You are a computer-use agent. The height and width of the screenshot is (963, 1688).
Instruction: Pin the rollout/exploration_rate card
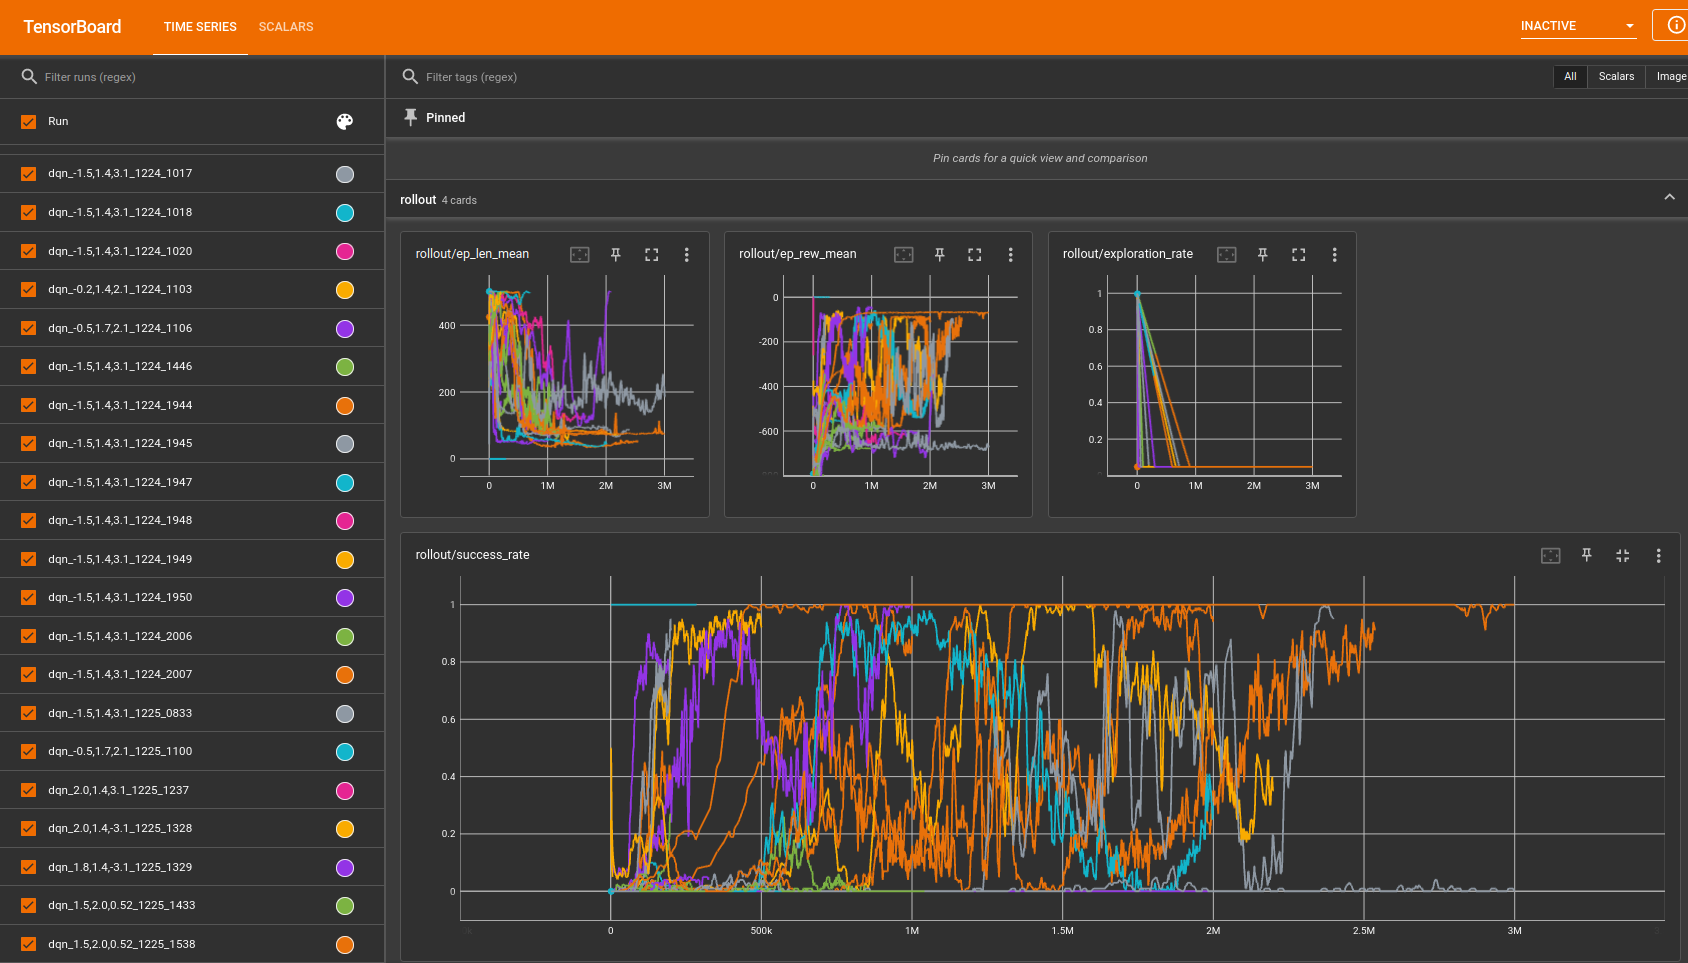(1263, 255)
